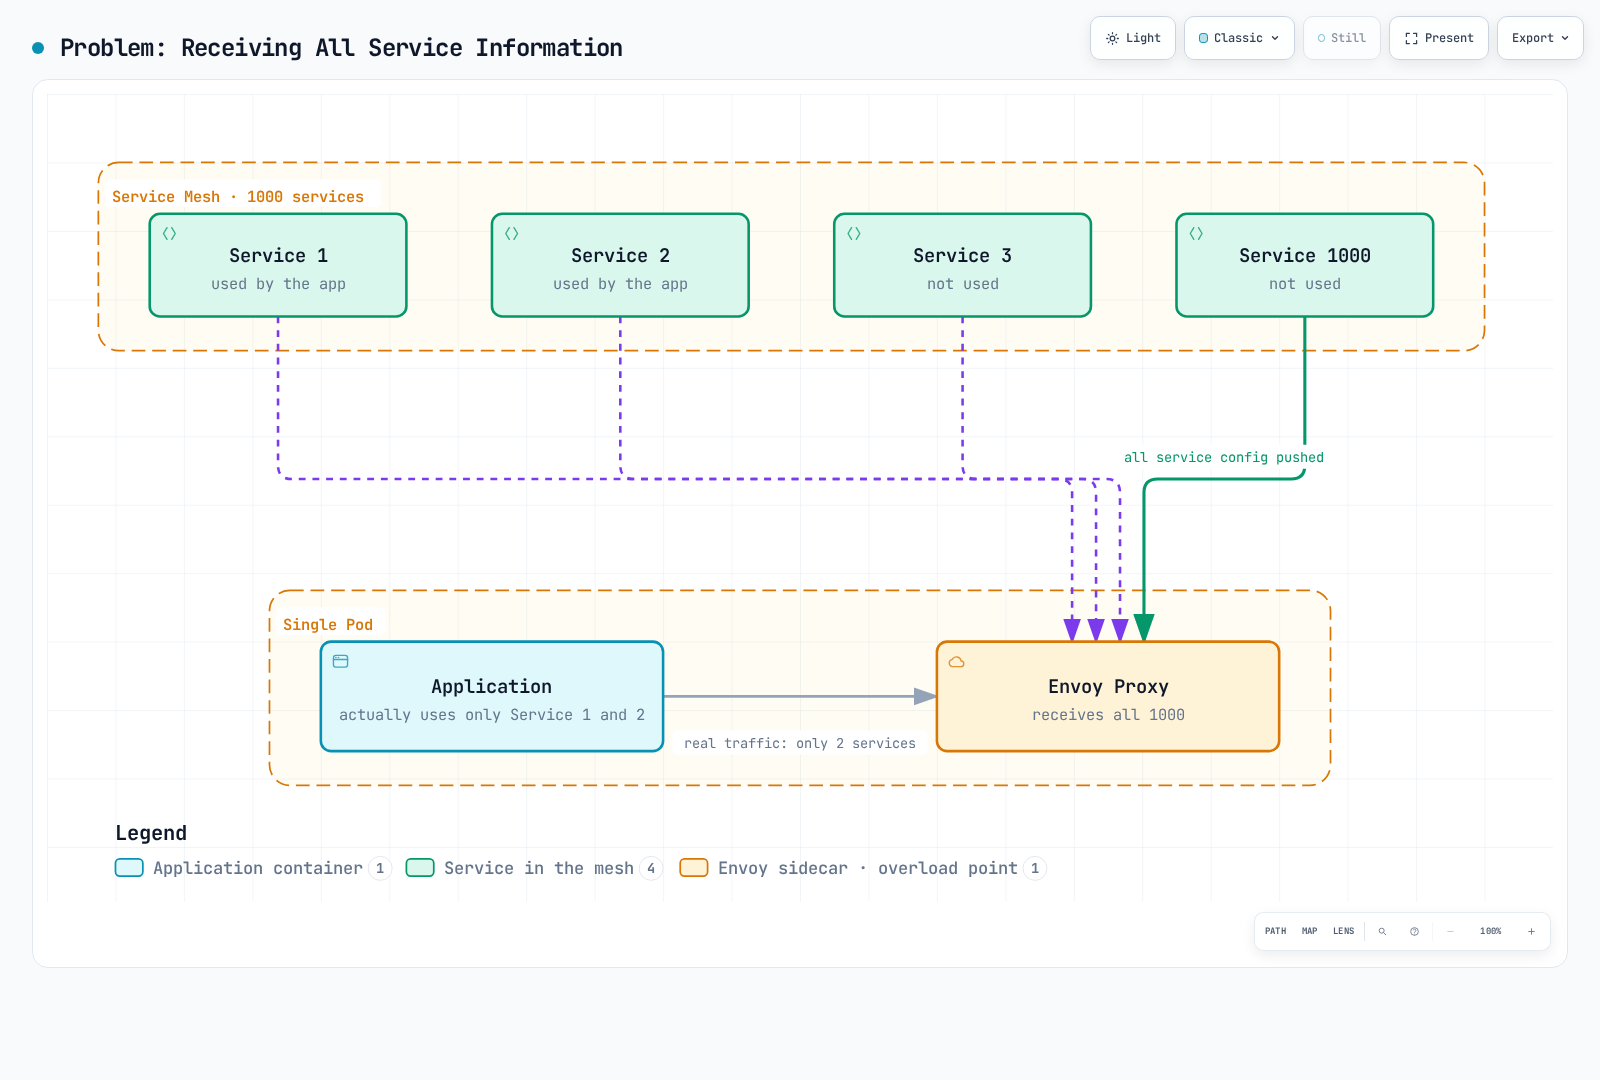Toggle the Still animation button

point(1342,38)
